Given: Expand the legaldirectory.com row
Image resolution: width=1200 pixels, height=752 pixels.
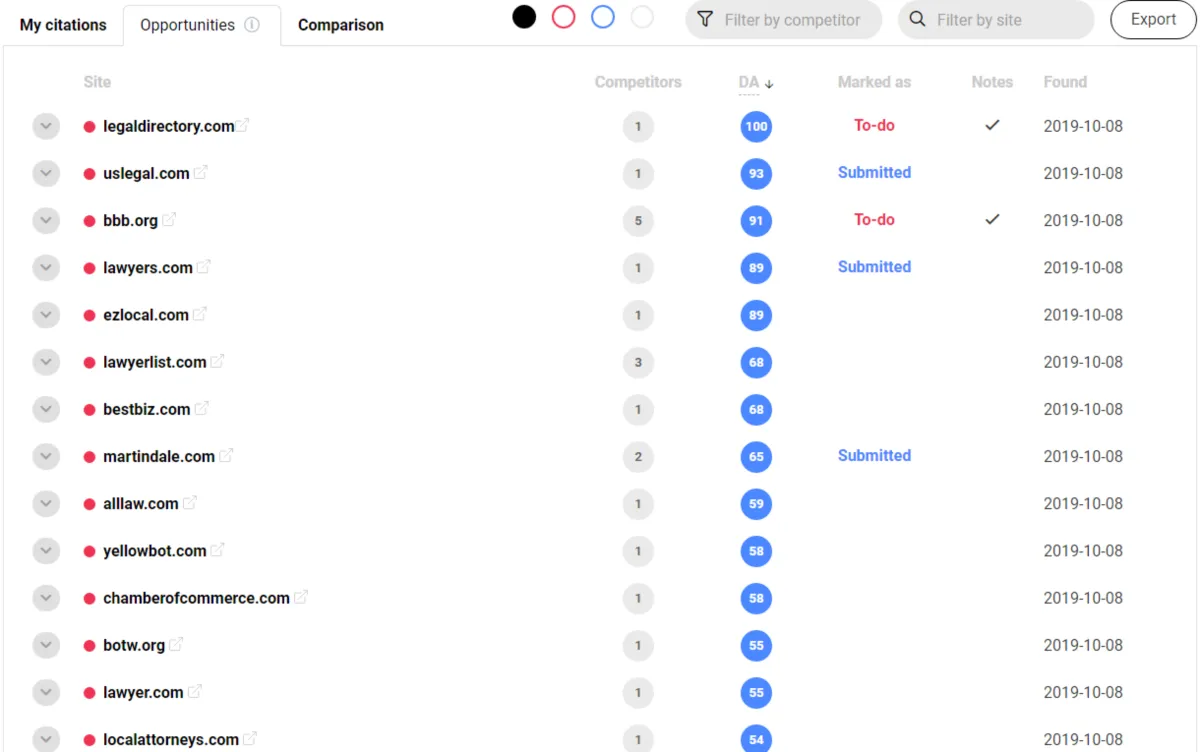Looking at the screenshot, I should tap(46, 126).
